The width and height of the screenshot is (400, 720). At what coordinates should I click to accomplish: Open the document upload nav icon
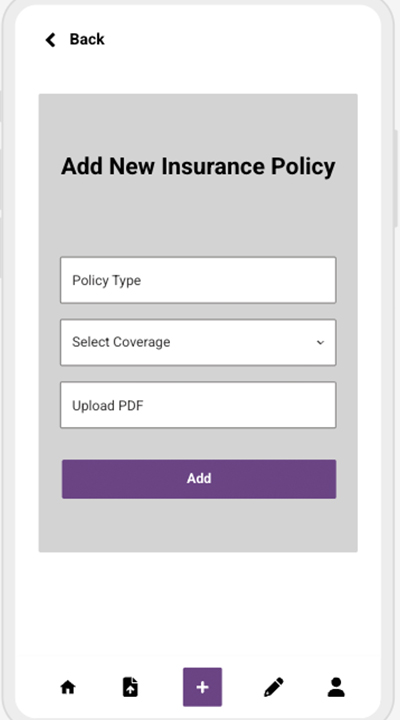(130, 687)
